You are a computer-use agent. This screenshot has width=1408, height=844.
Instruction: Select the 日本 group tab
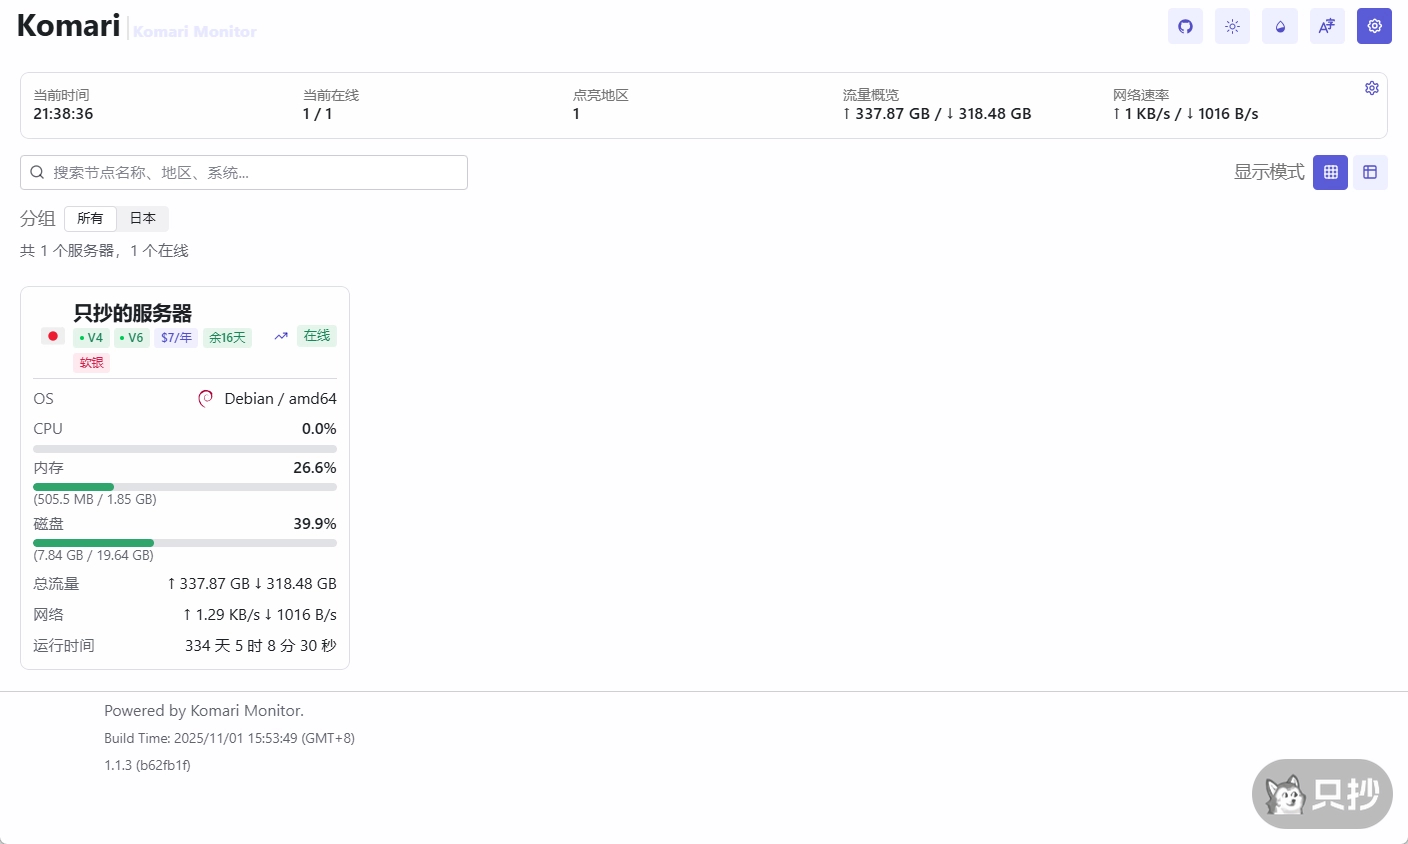coord(143,218)
